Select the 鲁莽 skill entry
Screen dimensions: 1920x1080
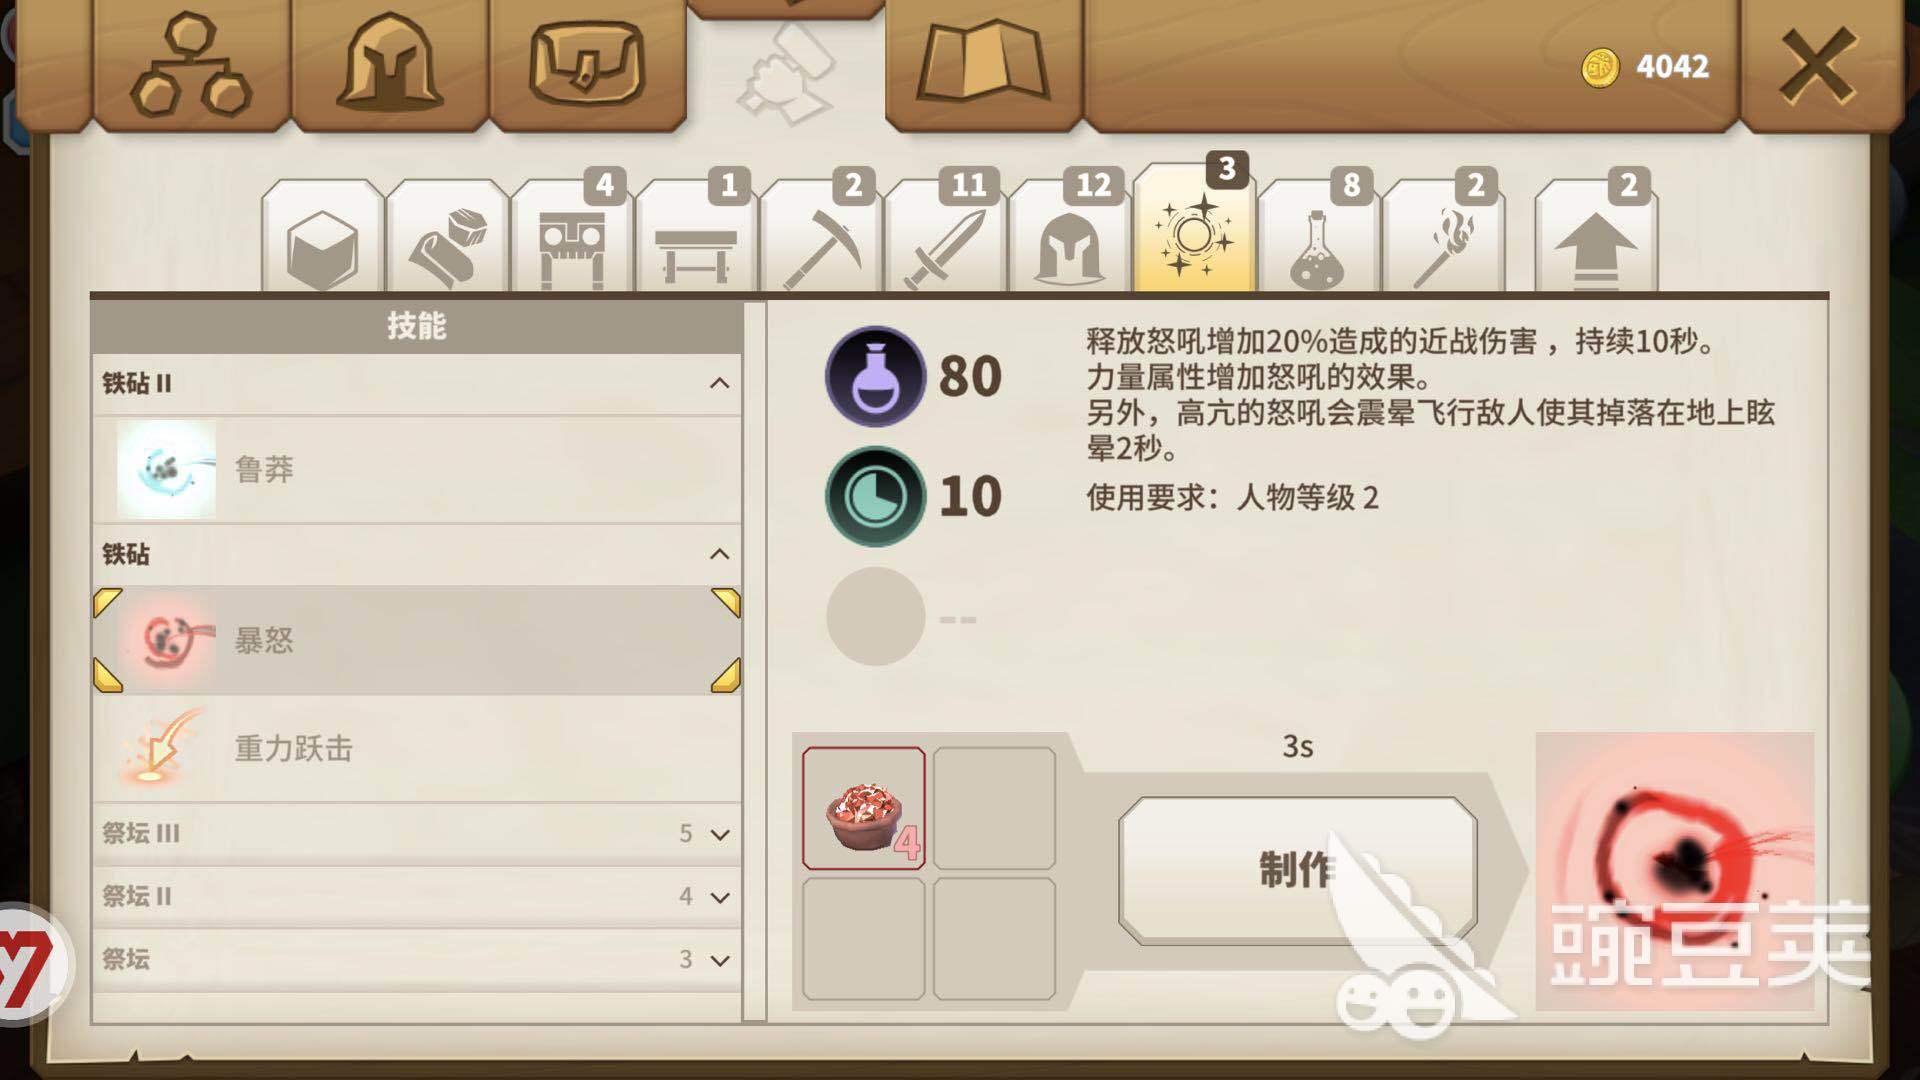pyautogui.click(x=416, y=469)
